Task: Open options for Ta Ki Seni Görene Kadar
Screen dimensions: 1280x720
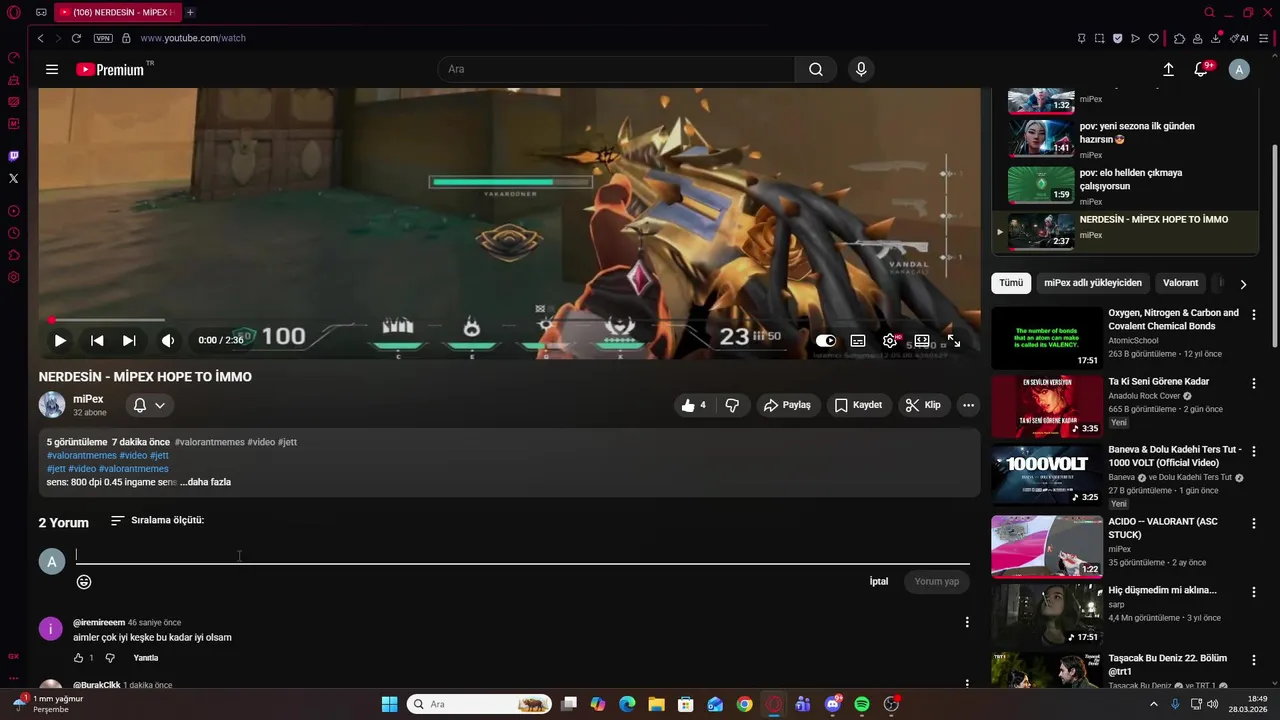Action: point(1254,384)
